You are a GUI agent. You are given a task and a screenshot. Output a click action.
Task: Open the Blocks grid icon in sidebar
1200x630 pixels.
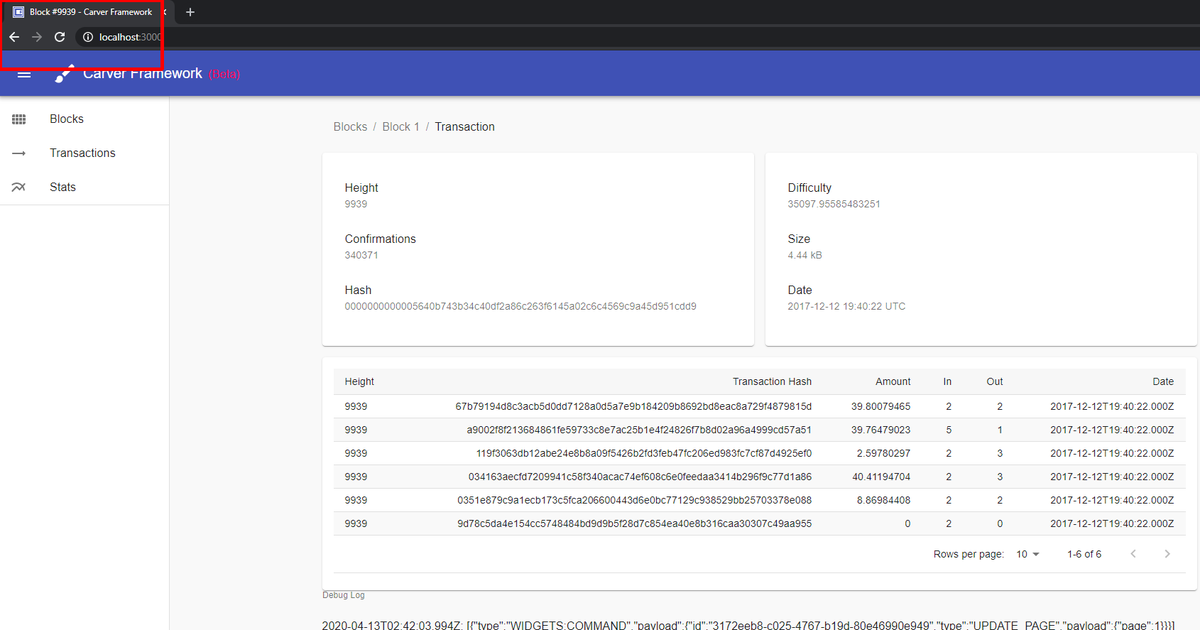pos(20,119)
